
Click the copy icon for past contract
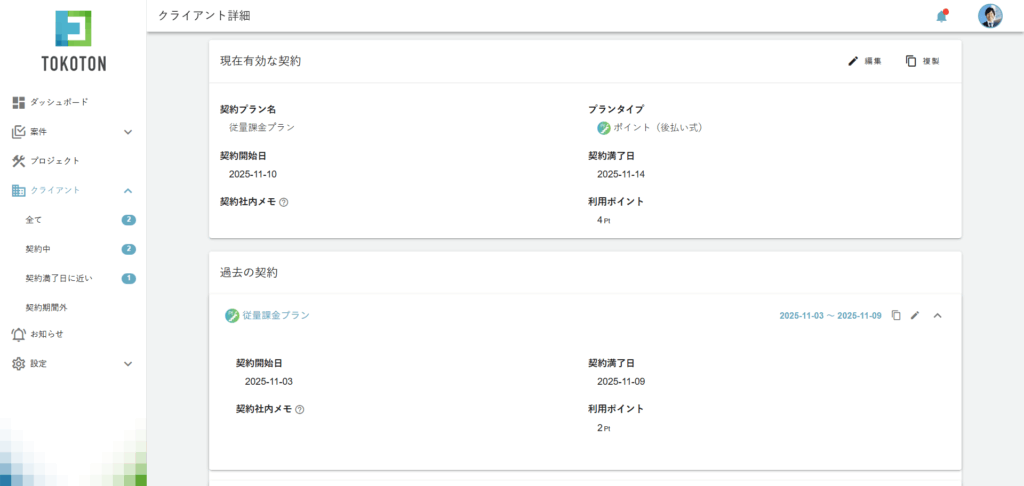(x=896, y=315)
